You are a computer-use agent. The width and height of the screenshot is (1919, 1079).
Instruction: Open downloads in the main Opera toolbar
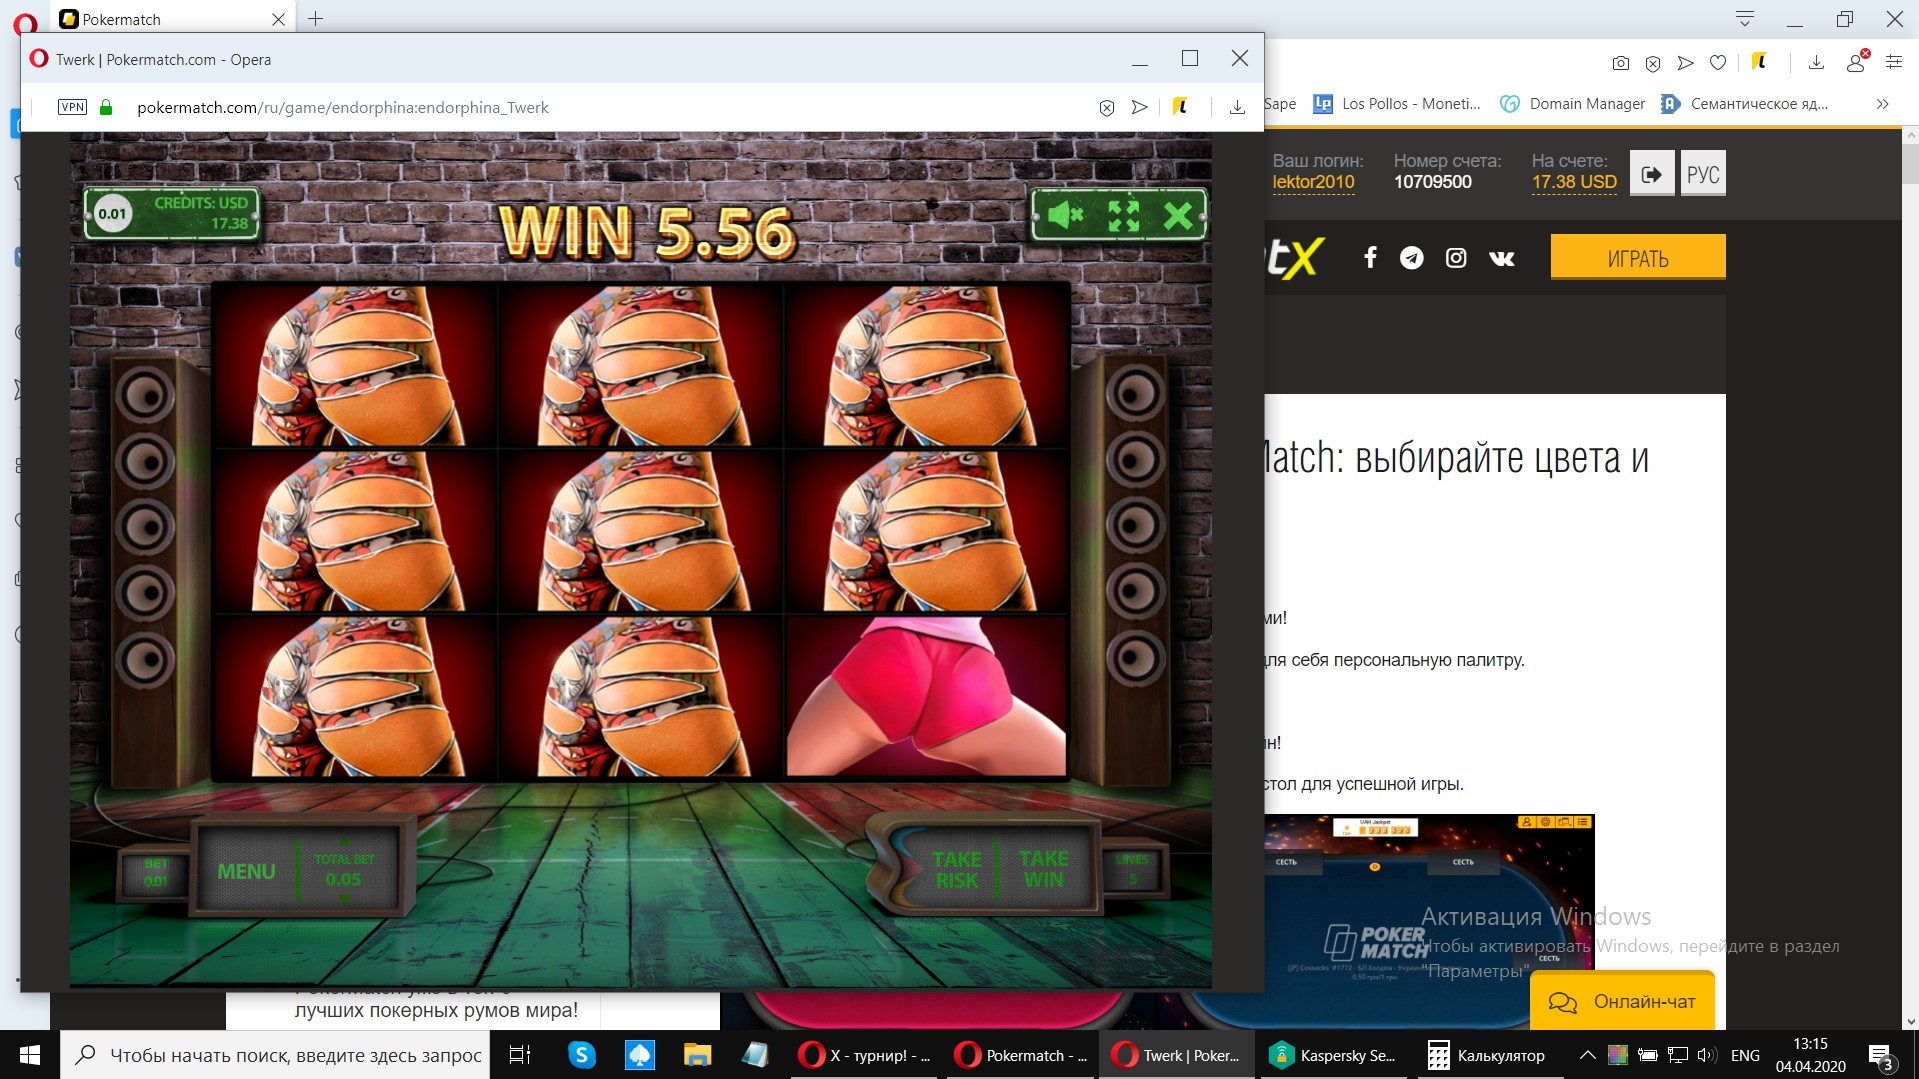pos(1817,63)
